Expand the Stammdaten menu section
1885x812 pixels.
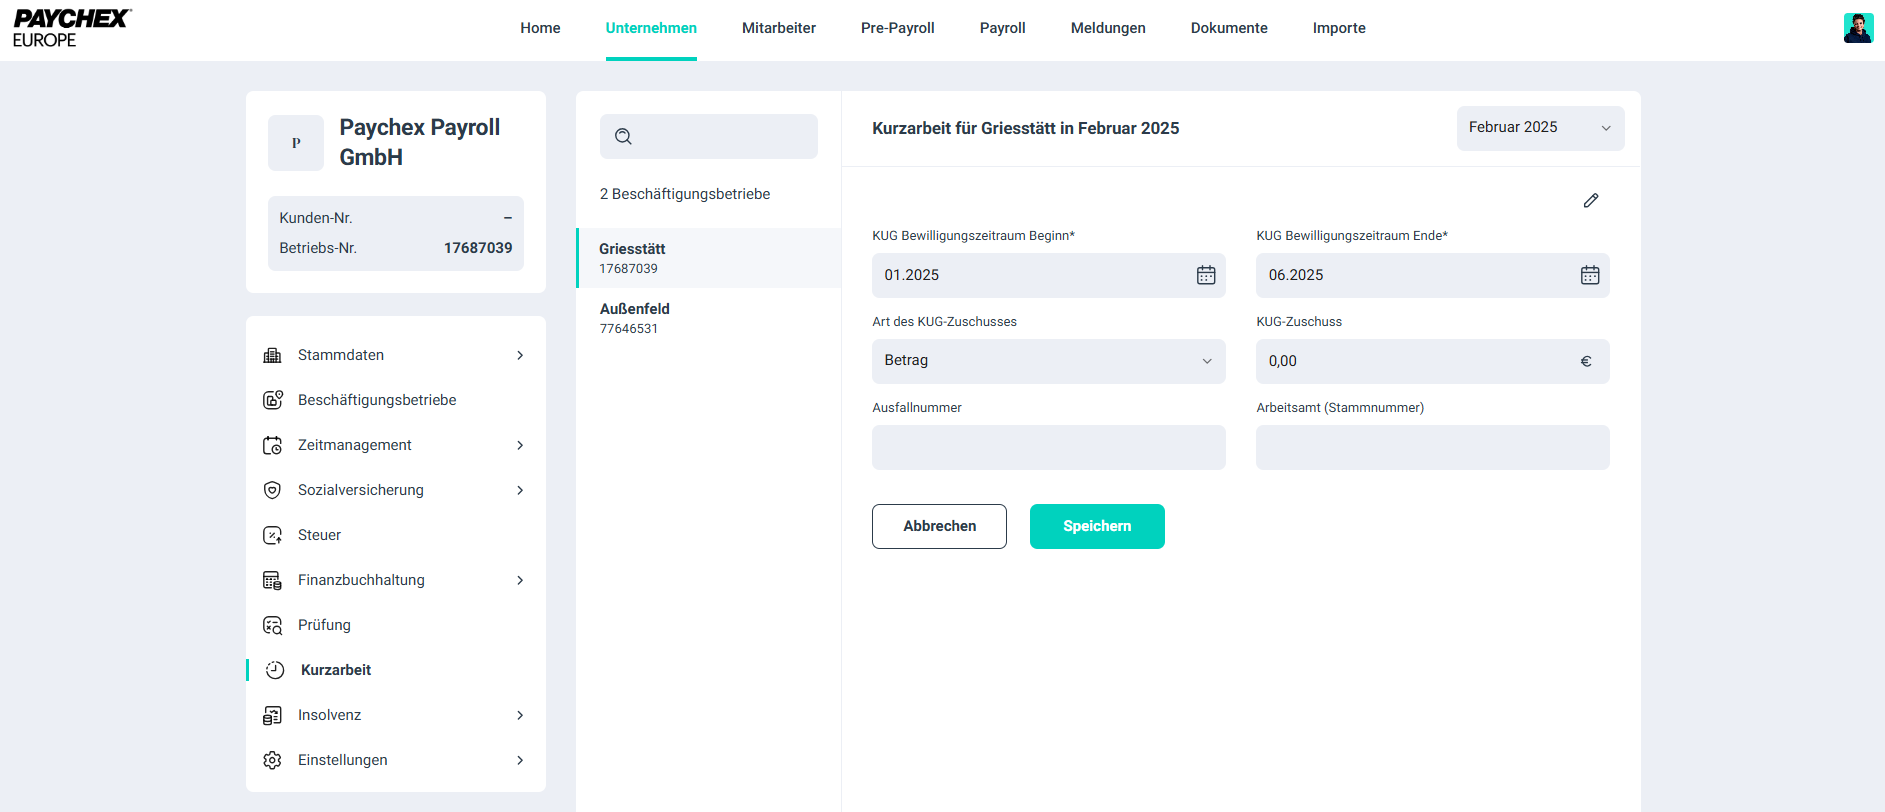(520, 355)
